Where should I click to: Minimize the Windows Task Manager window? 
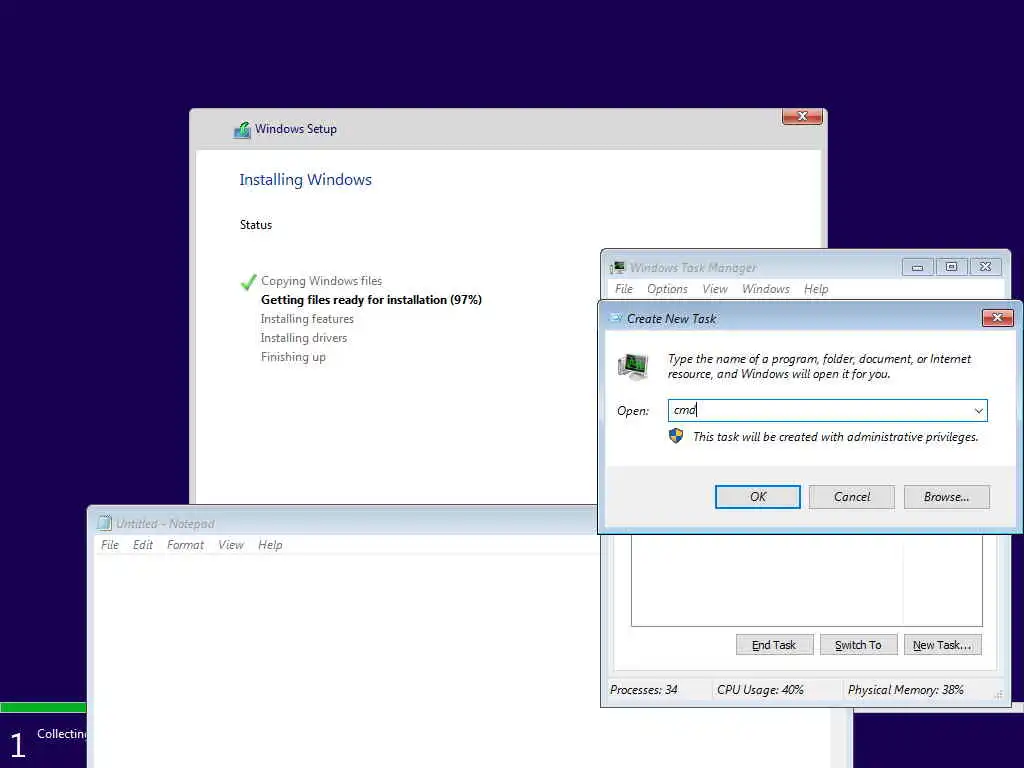918,267
